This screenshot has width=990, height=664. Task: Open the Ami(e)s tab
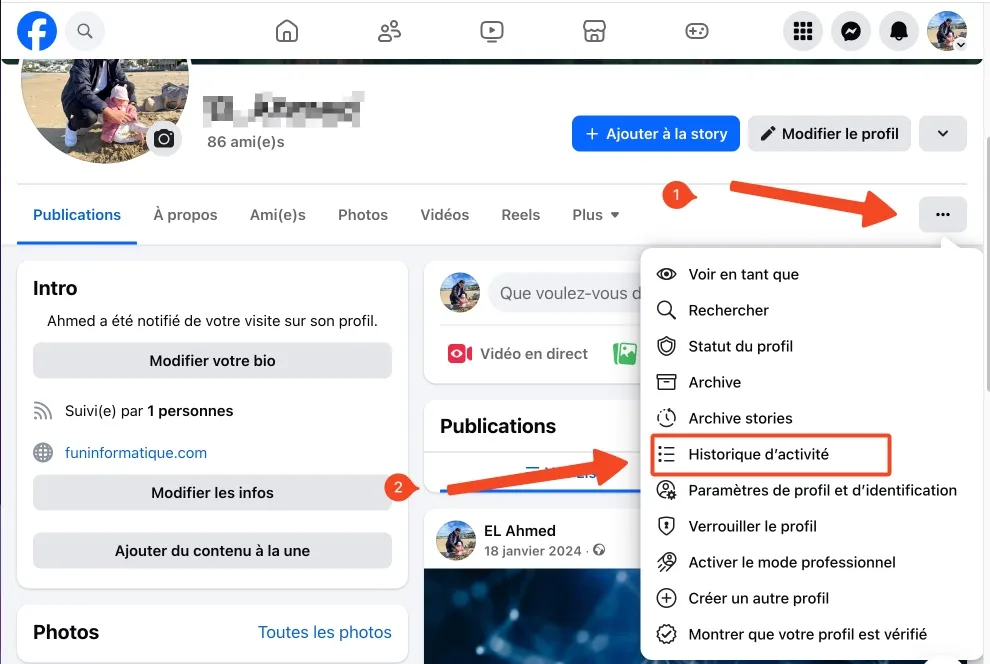278,215
